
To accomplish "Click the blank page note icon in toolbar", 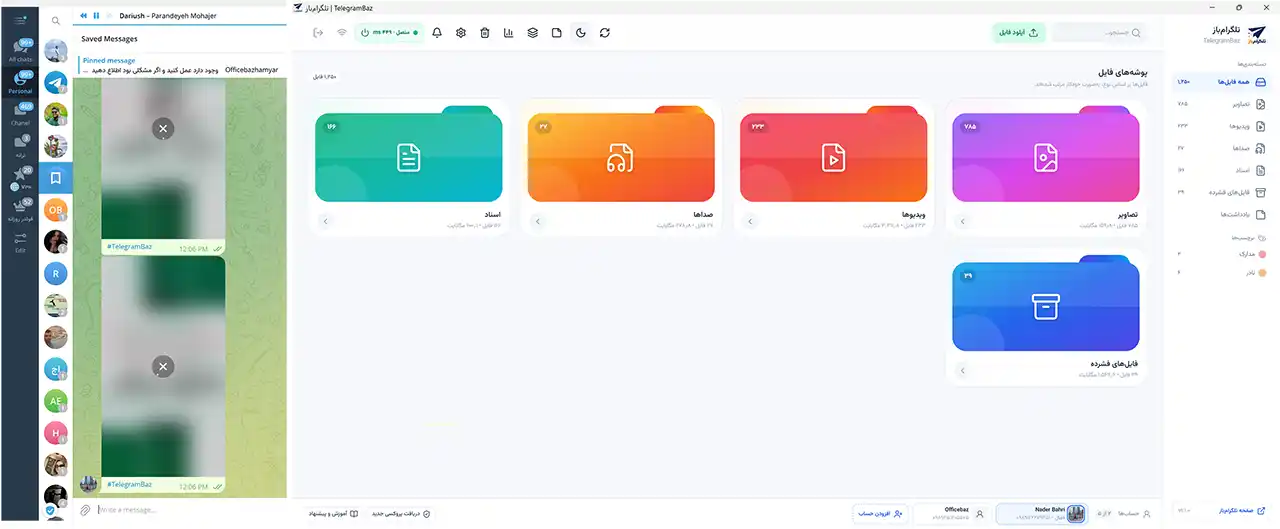I will point(557,33).
